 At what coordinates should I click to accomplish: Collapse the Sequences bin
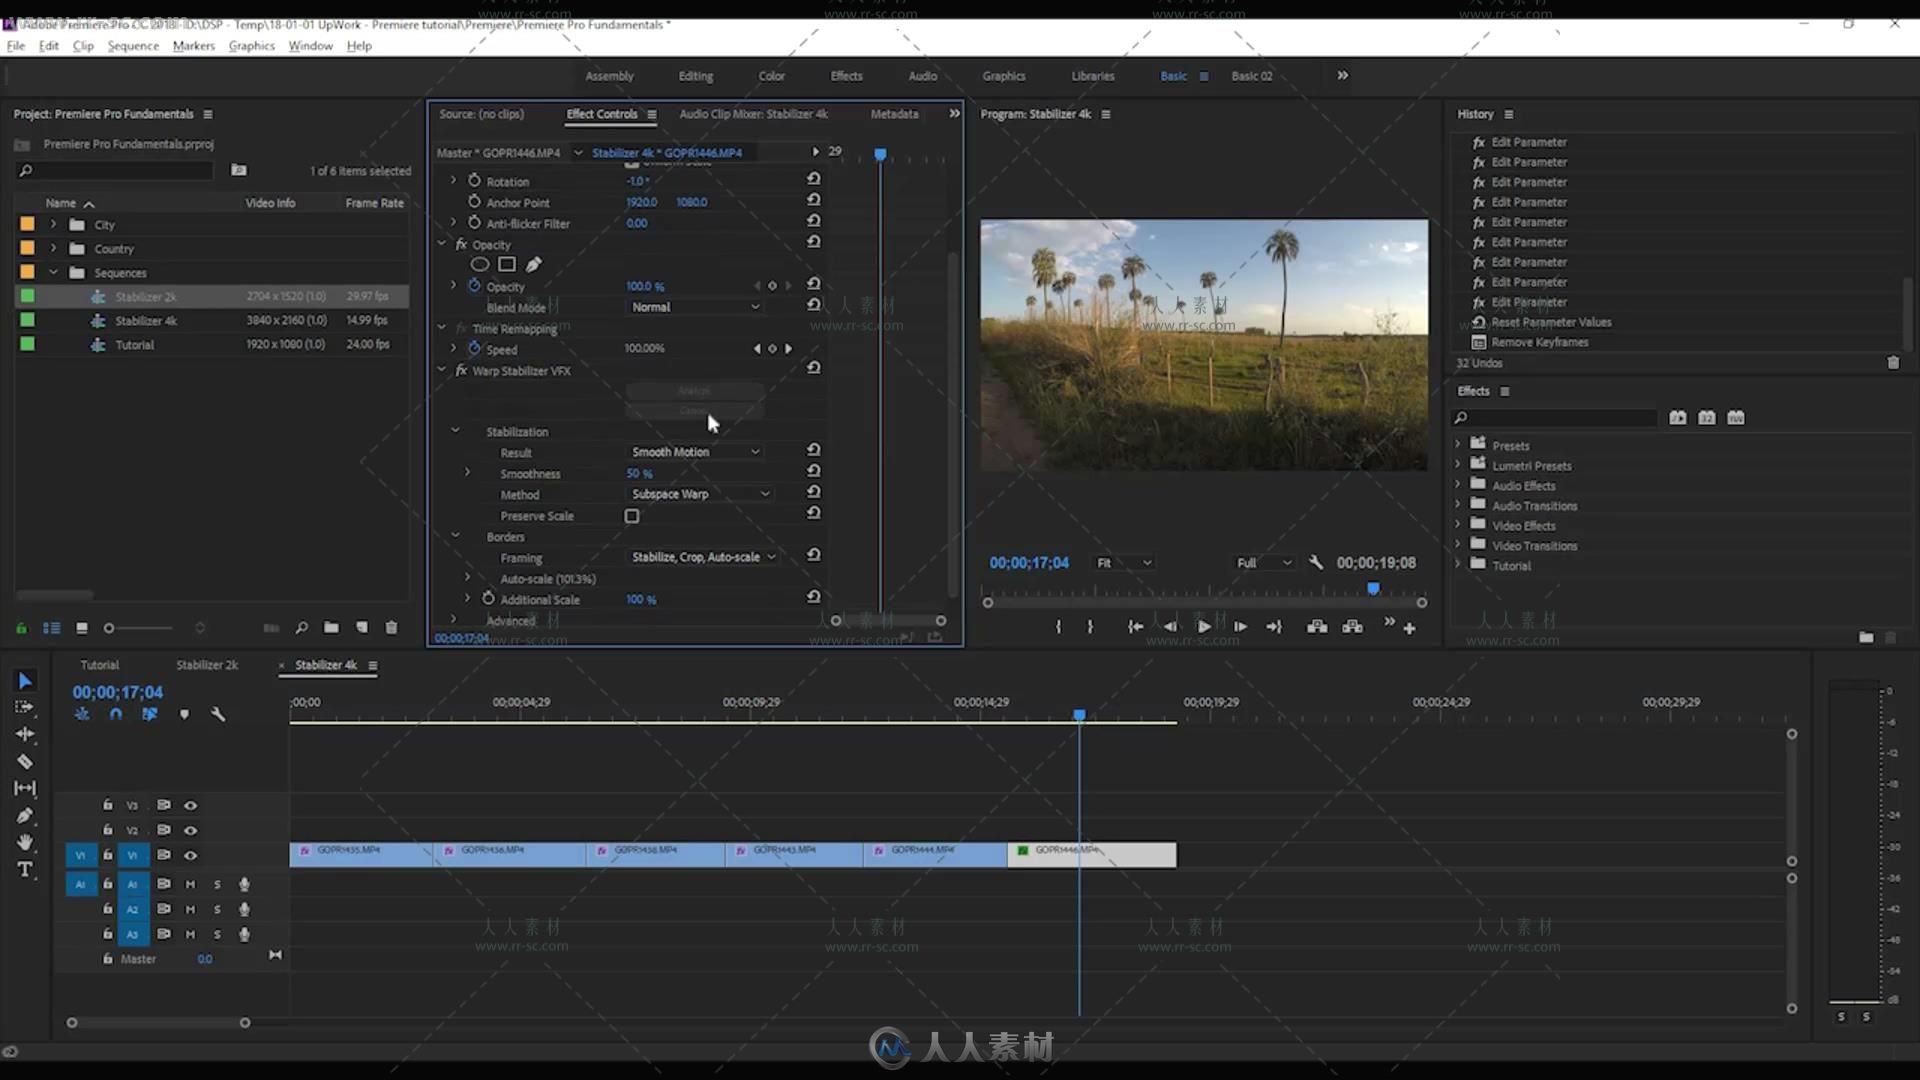[x=53, y=272]
